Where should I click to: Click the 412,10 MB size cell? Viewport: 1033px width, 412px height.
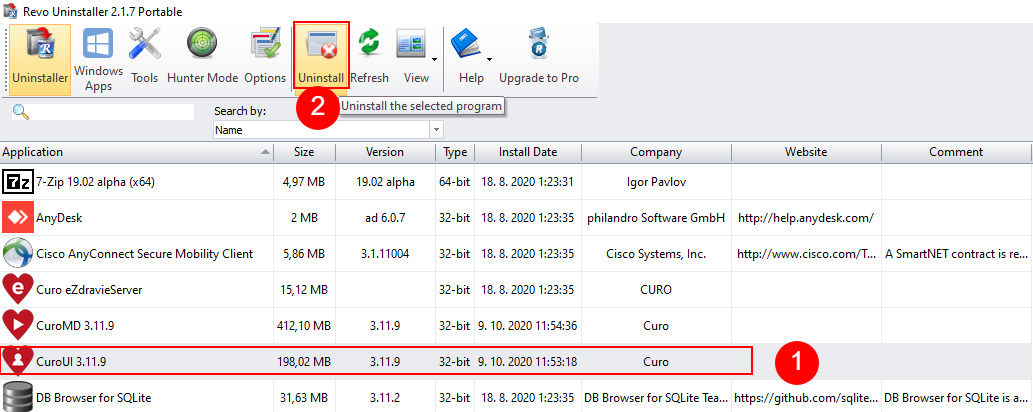(x=304, y=326)
